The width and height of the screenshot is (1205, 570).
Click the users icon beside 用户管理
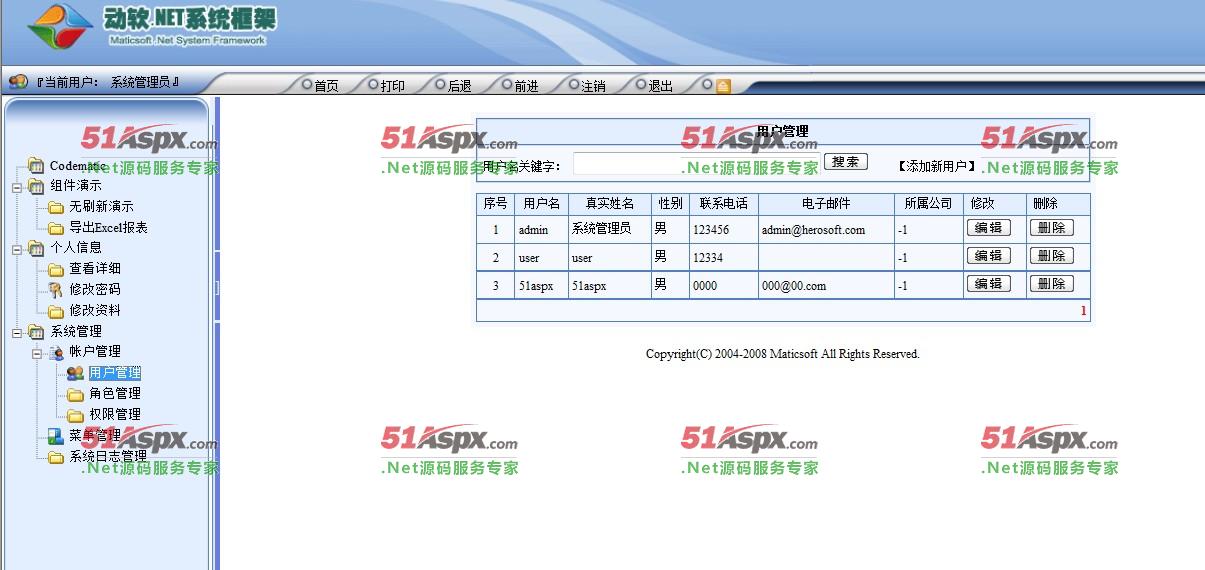[75, 373]
